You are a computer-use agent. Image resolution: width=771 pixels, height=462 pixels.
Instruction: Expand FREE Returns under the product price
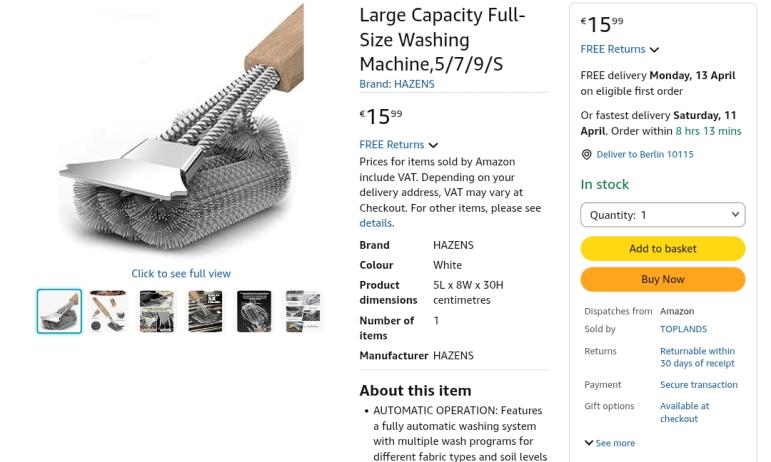coord(398,145)
